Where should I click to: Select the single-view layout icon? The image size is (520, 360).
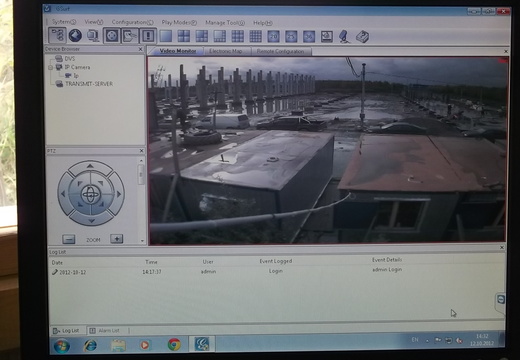click(x=166, y=36)
